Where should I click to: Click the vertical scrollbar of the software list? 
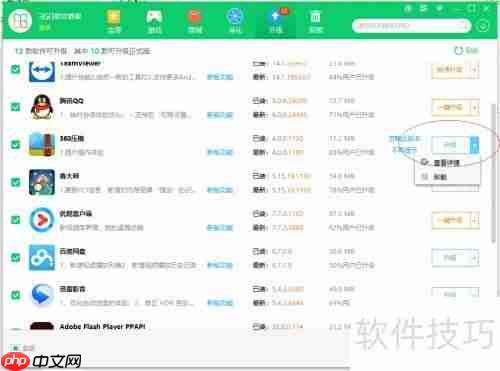pyautogui.click(x=494, y=173)
